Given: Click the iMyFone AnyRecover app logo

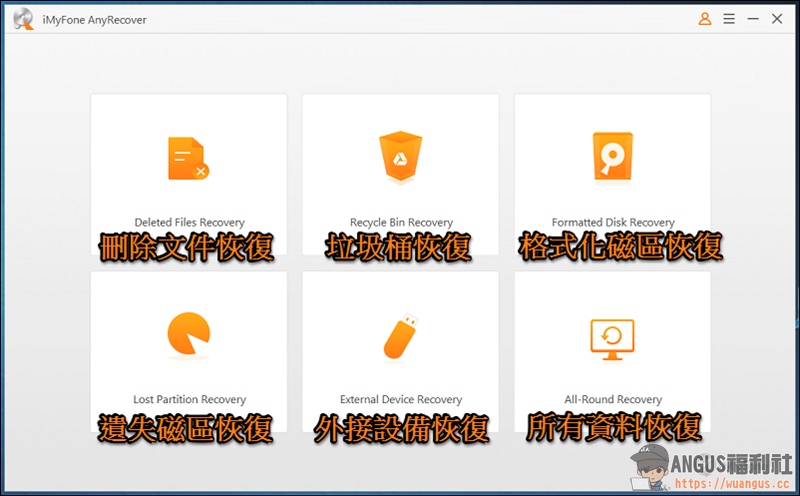Looking at the screenshot, I should tap(23, 19).
